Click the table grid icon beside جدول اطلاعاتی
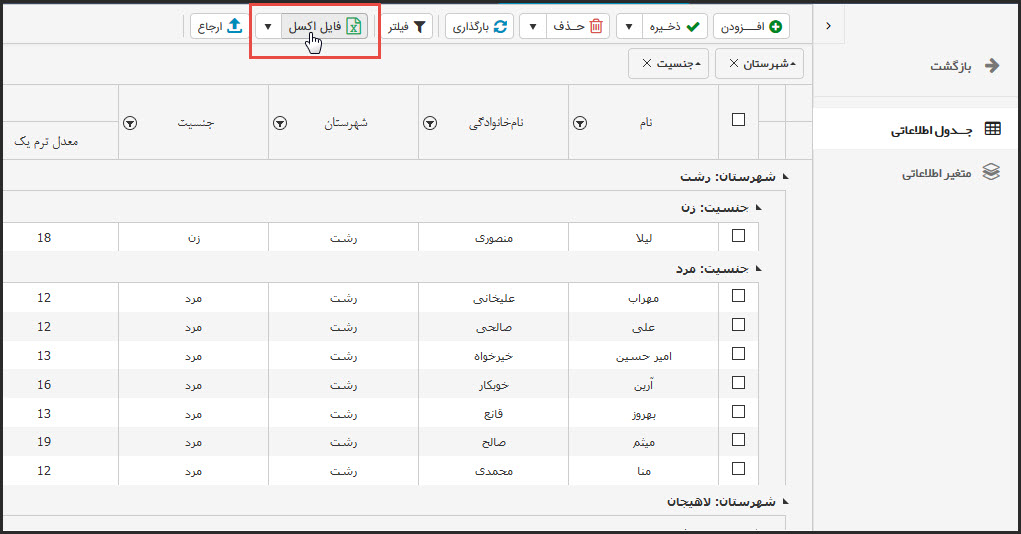Viewport: 1021px width, 534px height. coord(992,129)
